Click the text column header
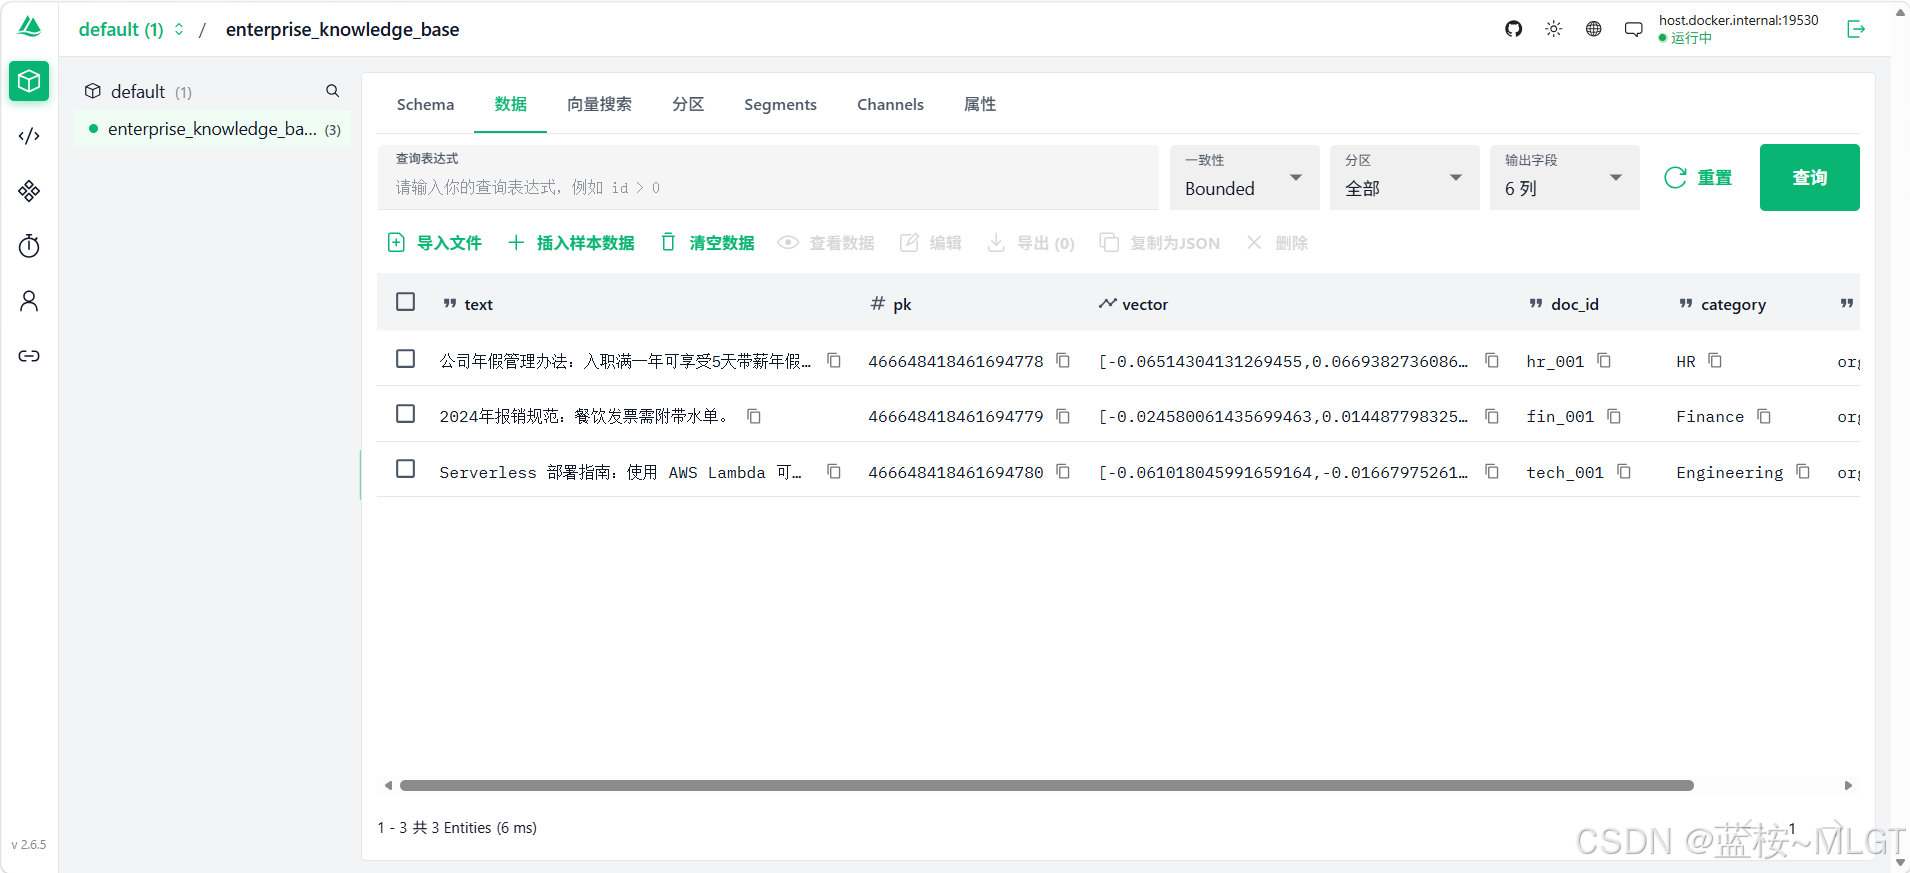The image size is (1910, 873). (468, 304)
